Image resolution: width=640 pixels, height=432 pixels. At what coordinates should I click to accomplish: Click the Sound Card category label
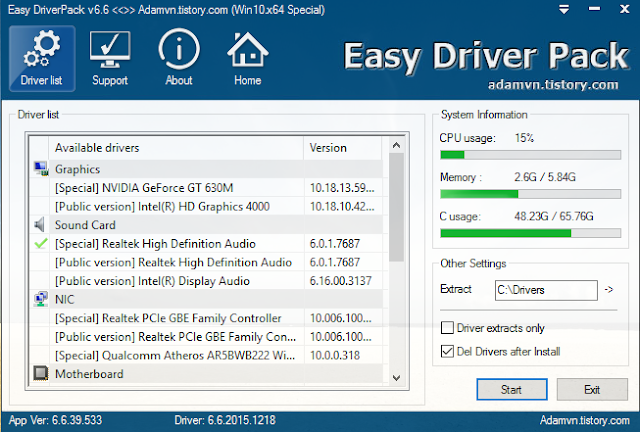coord(85,225)
